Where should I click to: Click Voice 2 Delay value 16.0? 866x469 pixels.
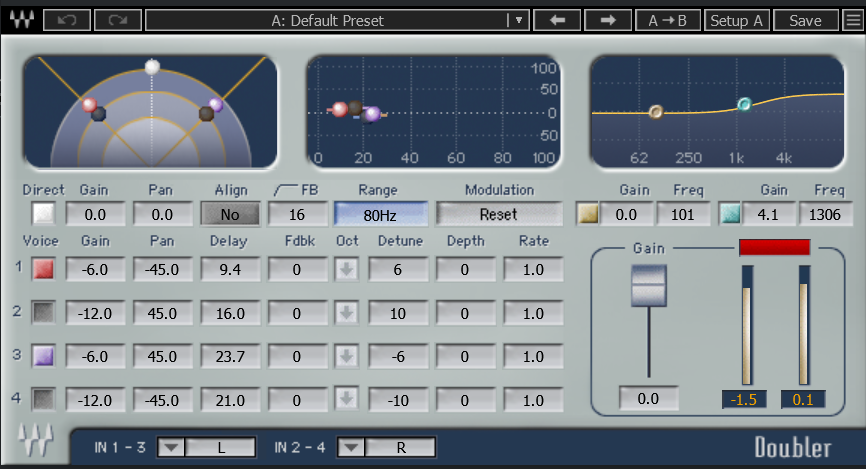pyautogui.click(x=230, y=313)
